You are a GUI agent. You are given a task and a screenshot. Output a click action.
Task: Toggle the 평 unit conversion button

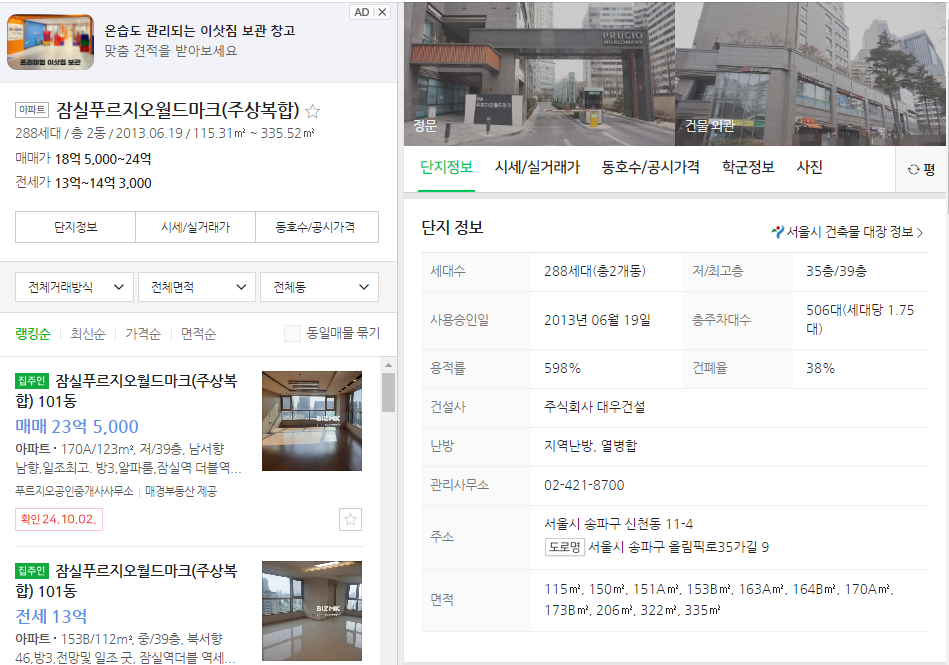(x=921, y=169)
